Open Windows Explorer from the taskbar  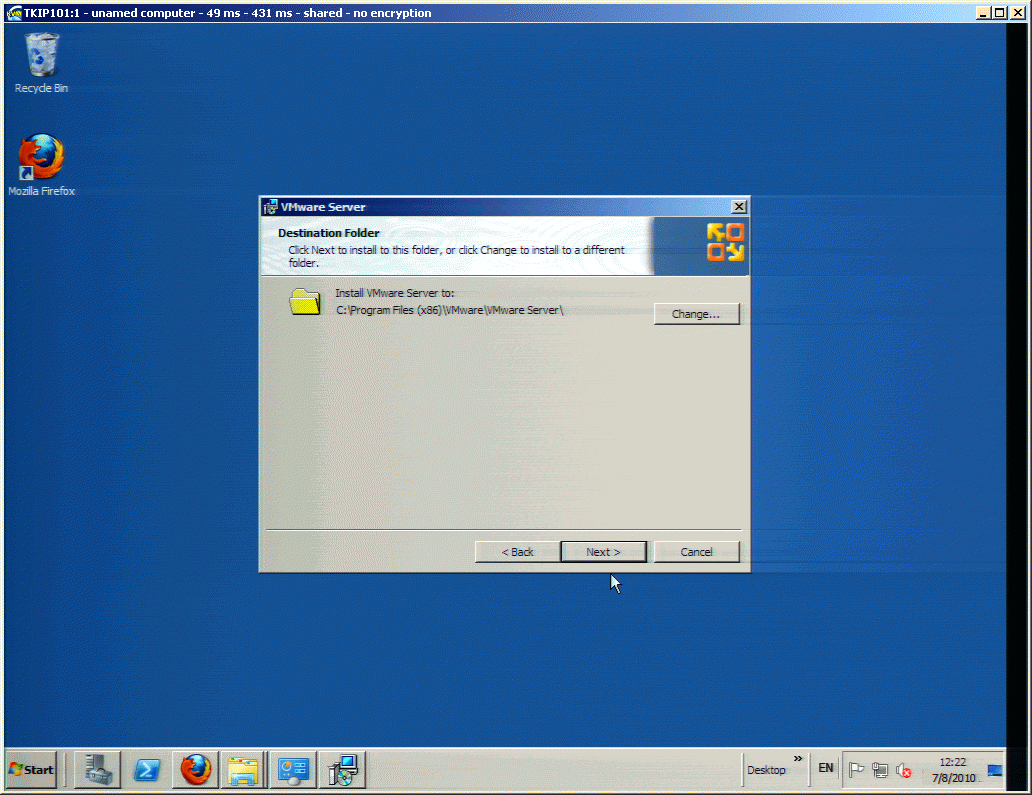[243, 769]
